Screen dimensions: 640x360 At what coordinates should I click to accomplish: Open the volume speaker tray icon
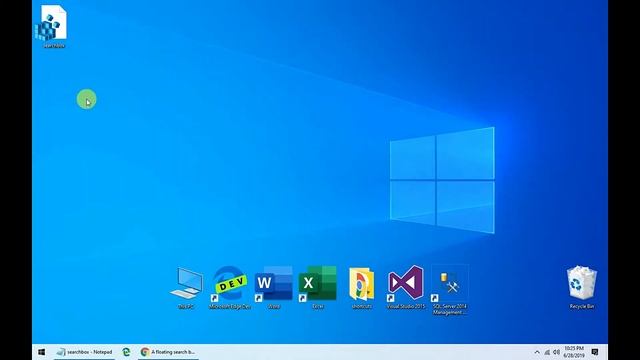pos(556,352)
